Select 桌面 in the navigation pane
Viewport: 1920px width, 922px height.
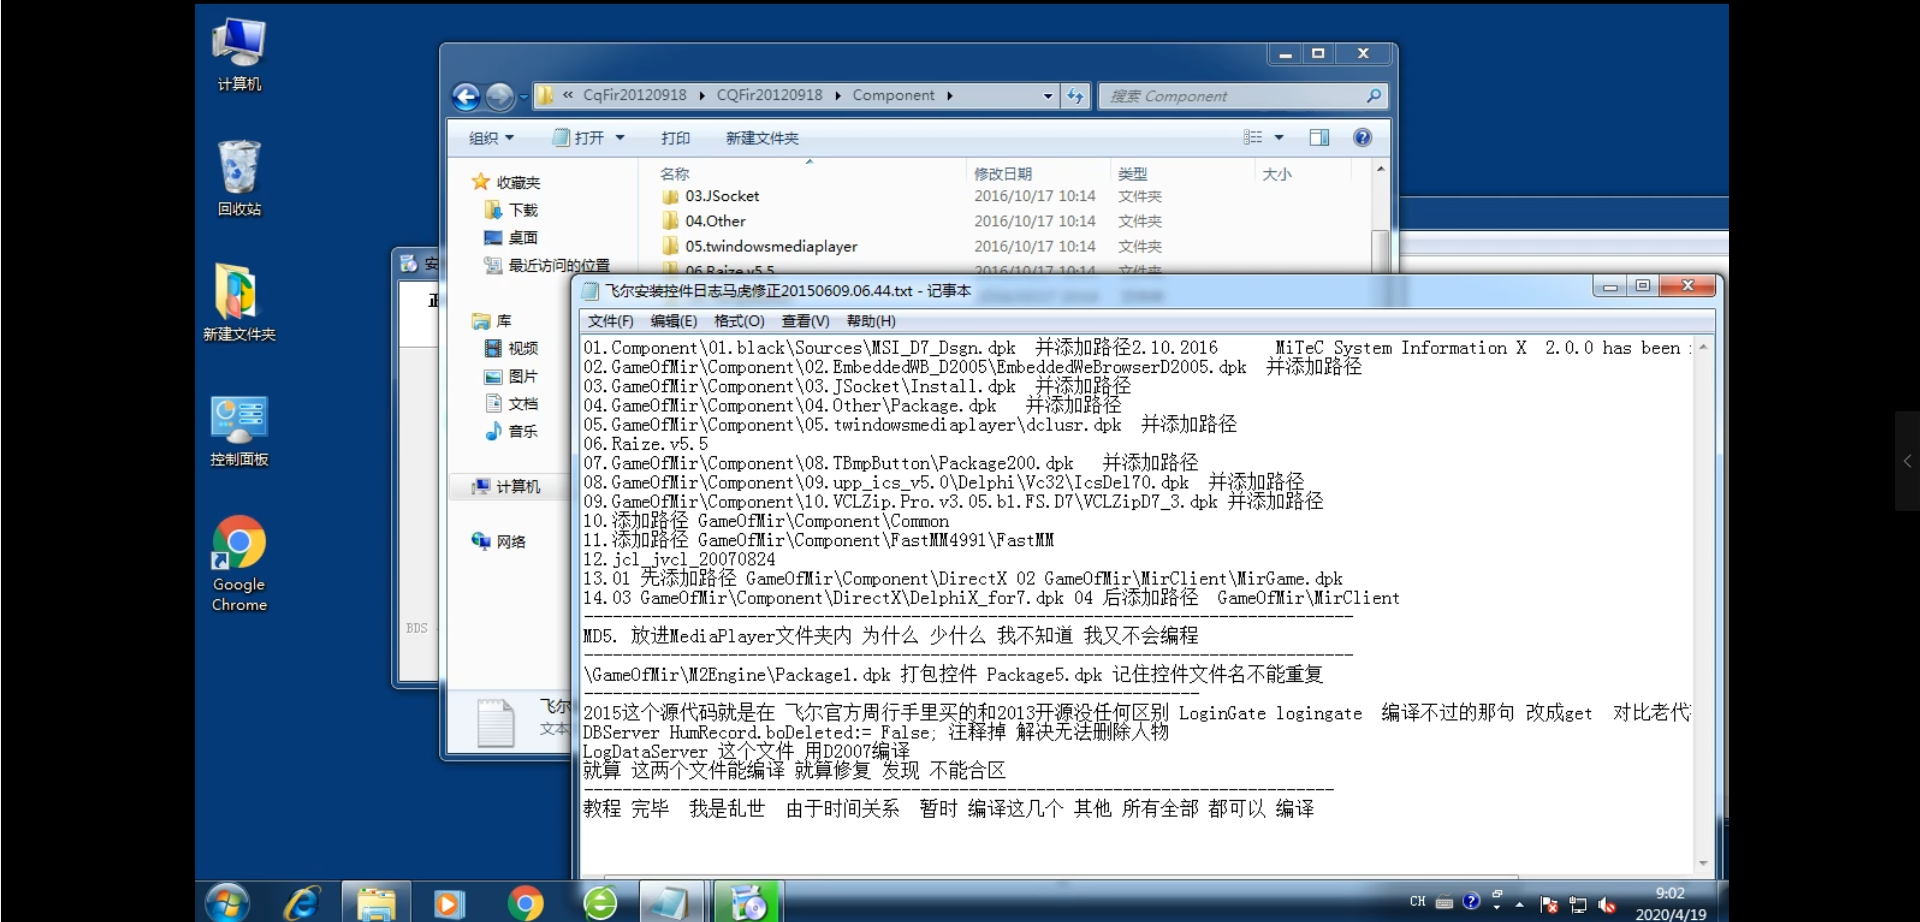(511, 237)
